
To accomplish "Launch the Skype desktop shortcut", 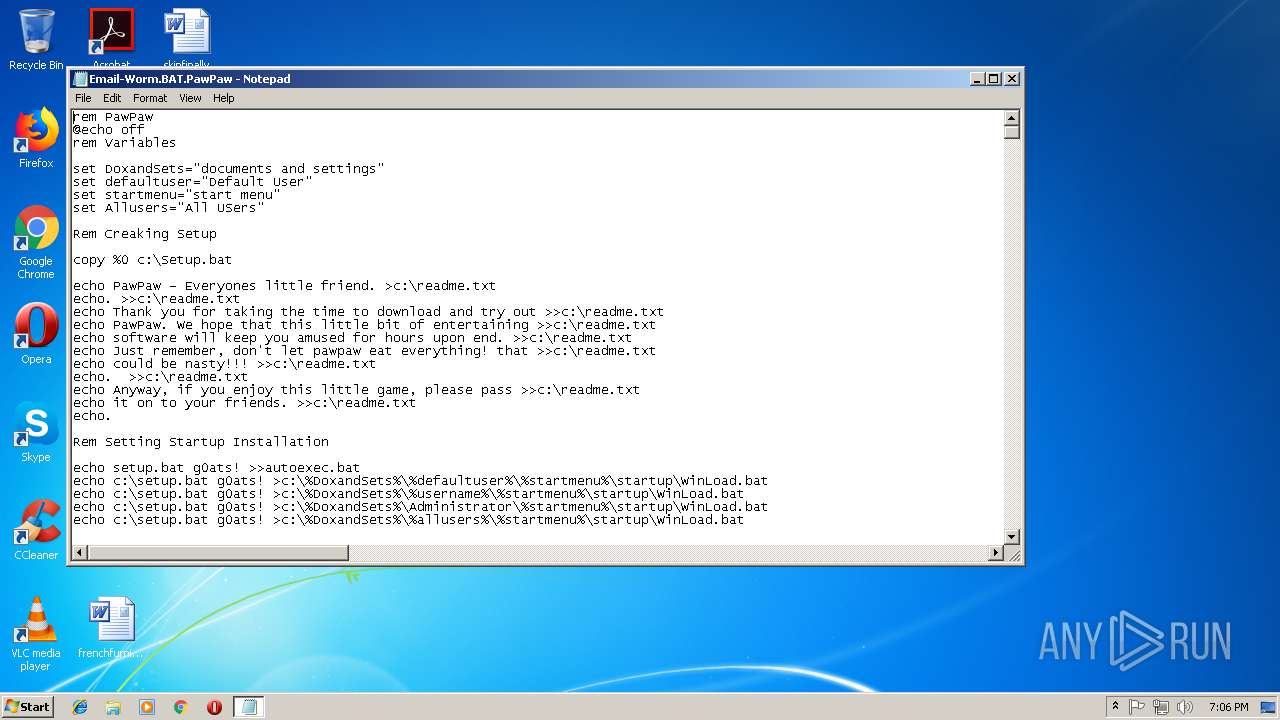I will coord(36,432).
